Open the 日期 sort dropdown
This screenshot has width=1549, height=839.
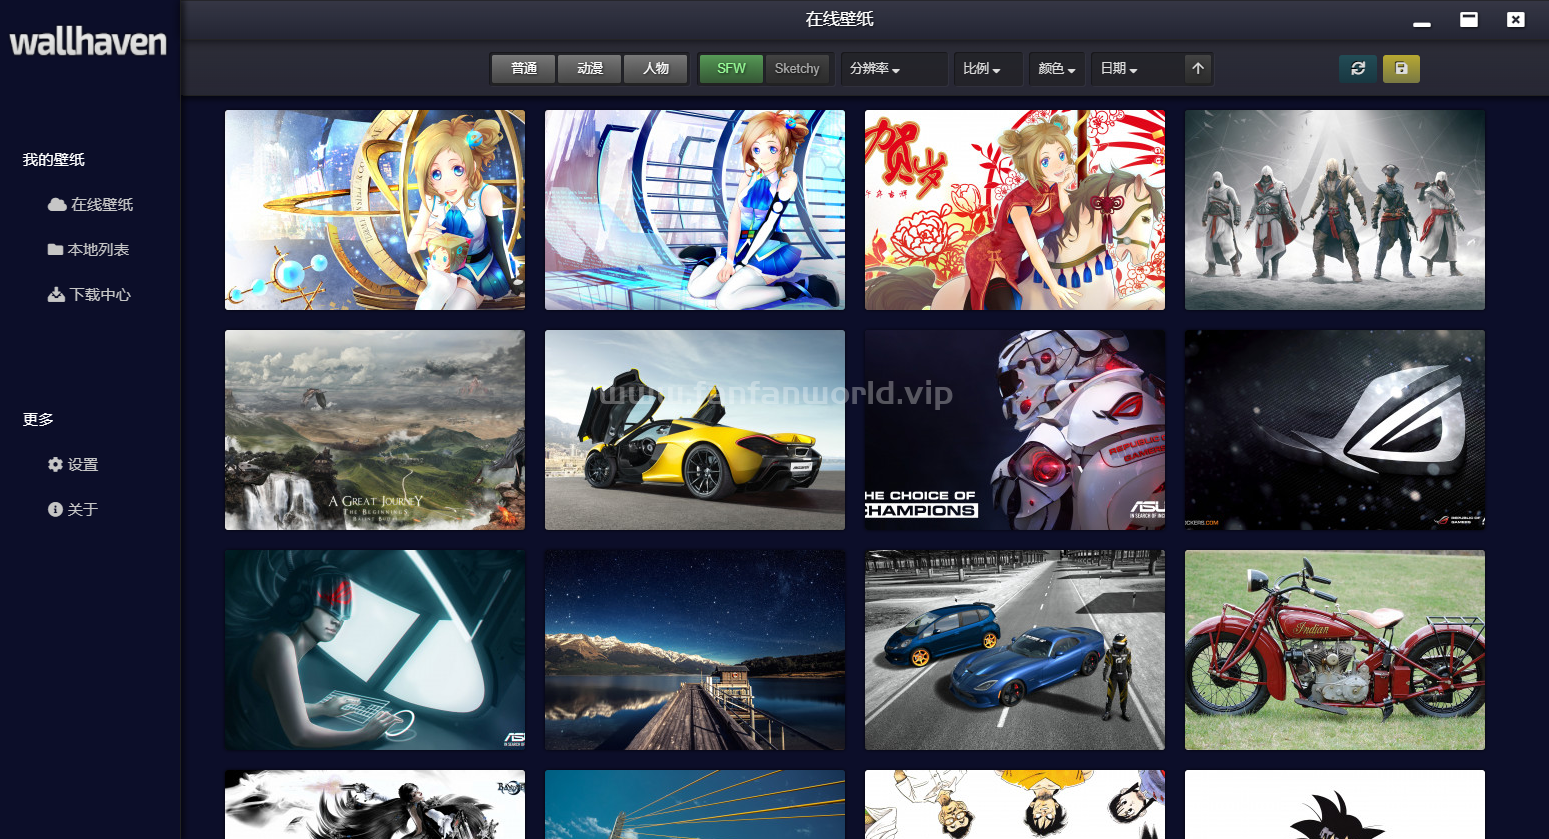tap(1136, 68)
